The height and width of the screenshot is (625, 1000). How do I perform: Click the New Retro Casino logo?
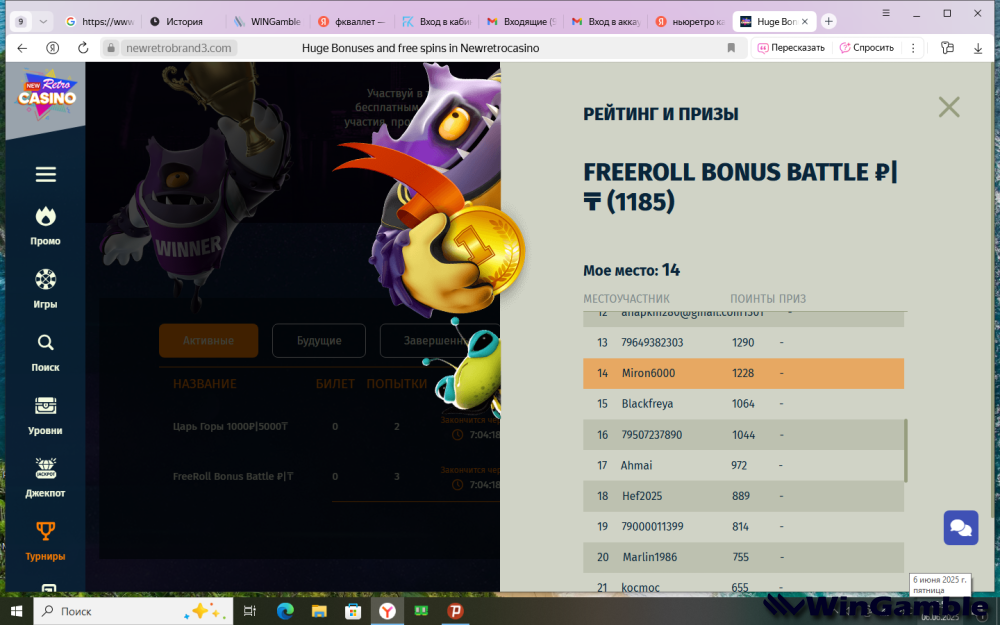click(47, 96)
